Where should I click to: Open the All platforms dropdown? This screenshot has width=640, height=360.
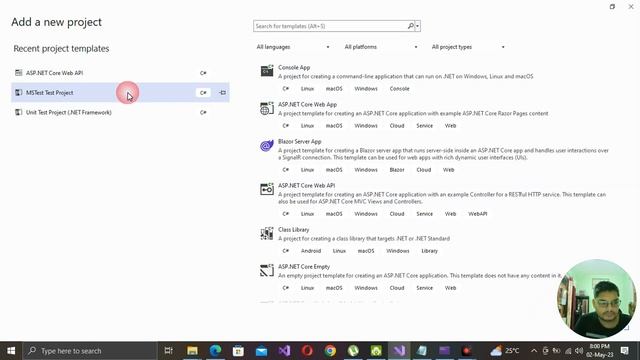tap(381, 47)
